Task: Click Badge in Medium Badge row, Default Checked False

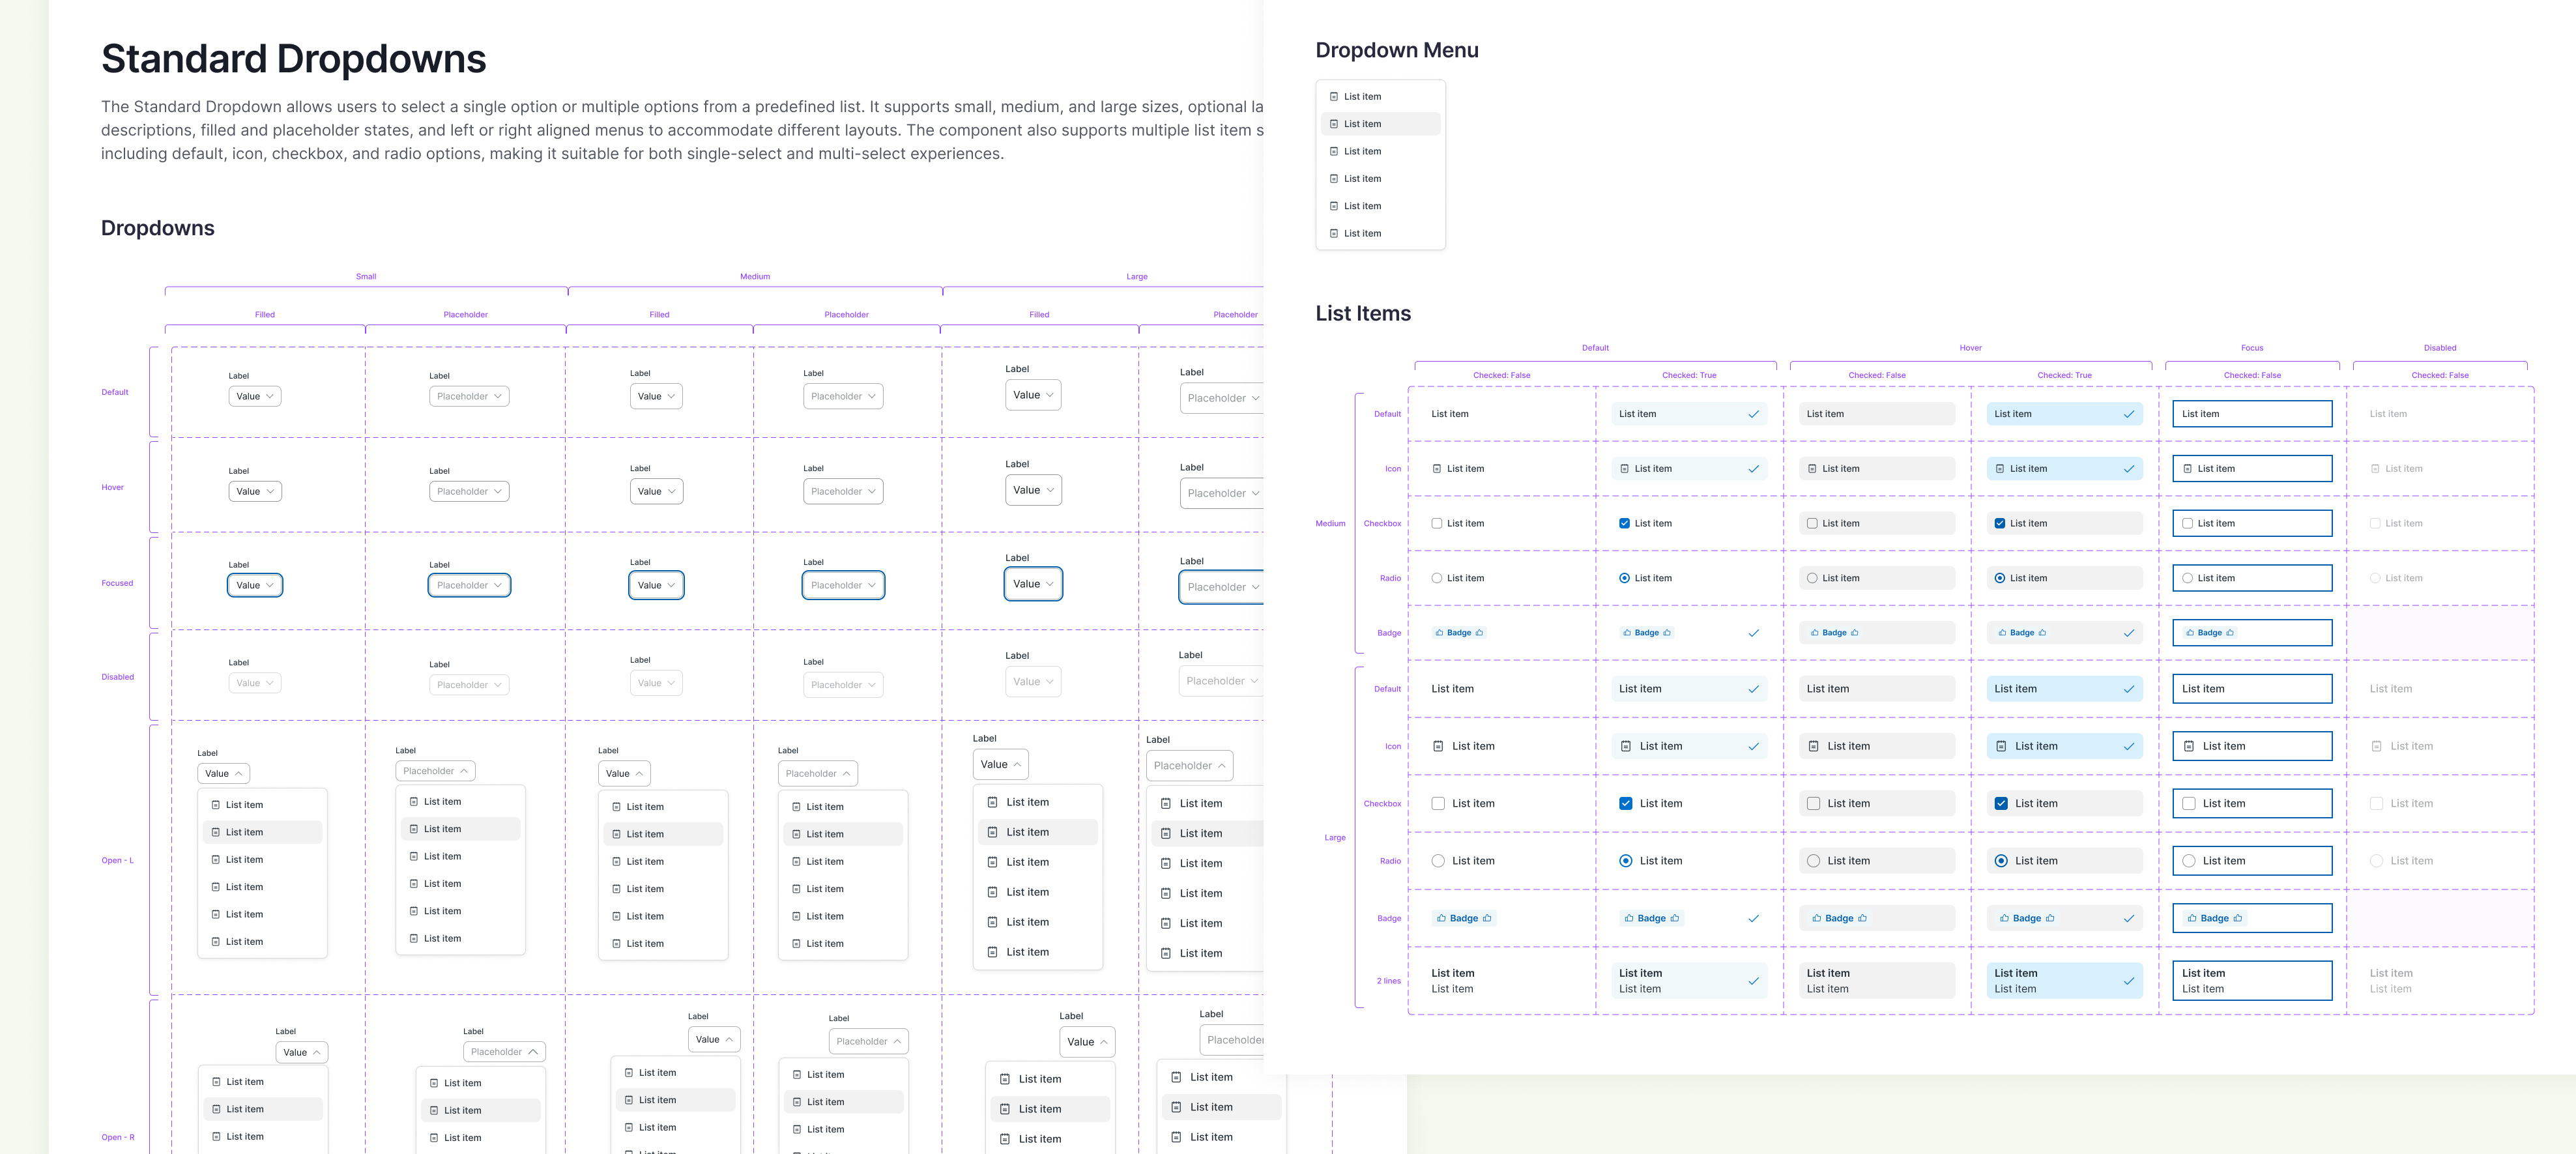Action: pos(1459,633)
